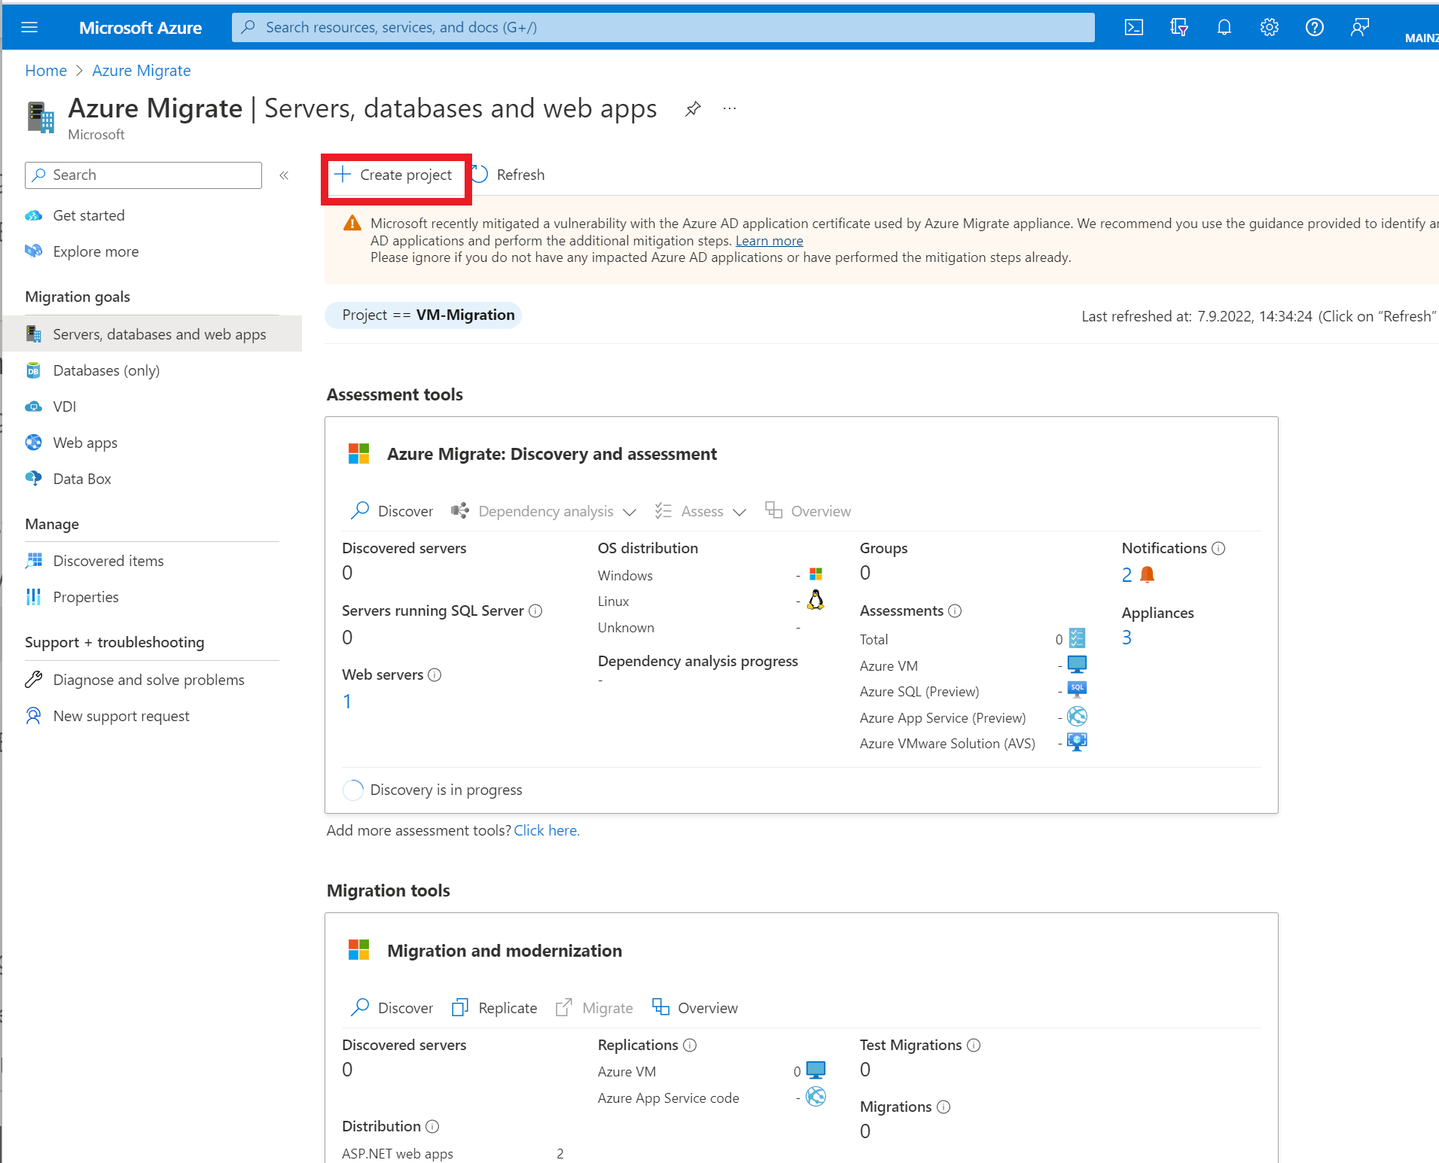Click Replicate in Migration and modernization toolbar
This screenshot has width=1439, height=1163.
click(x=494, y=1008)
